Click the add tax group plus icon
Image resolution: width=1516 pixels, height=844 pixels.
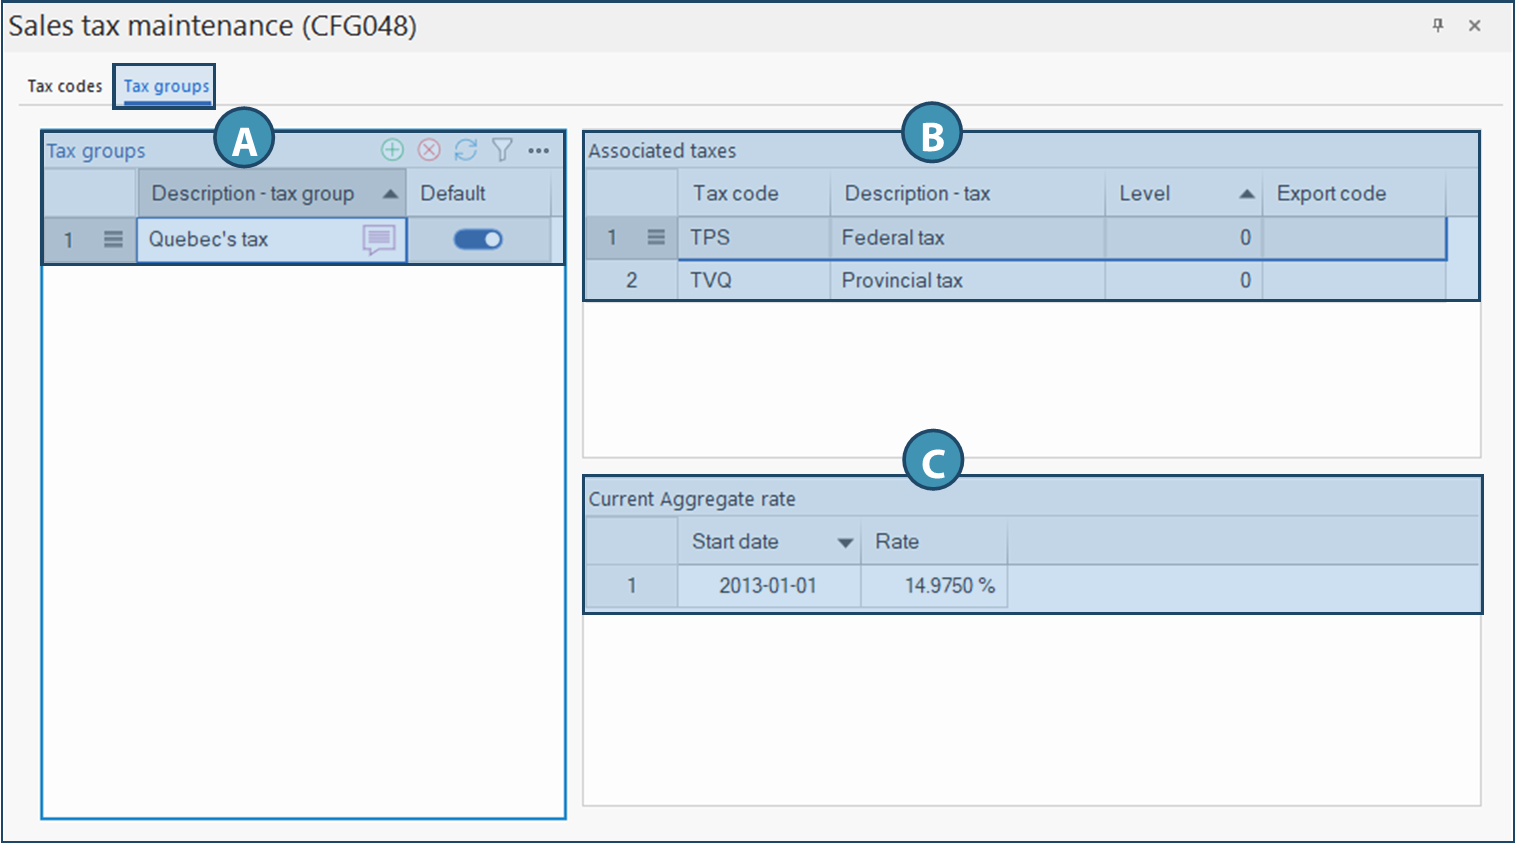click(392, 150)
